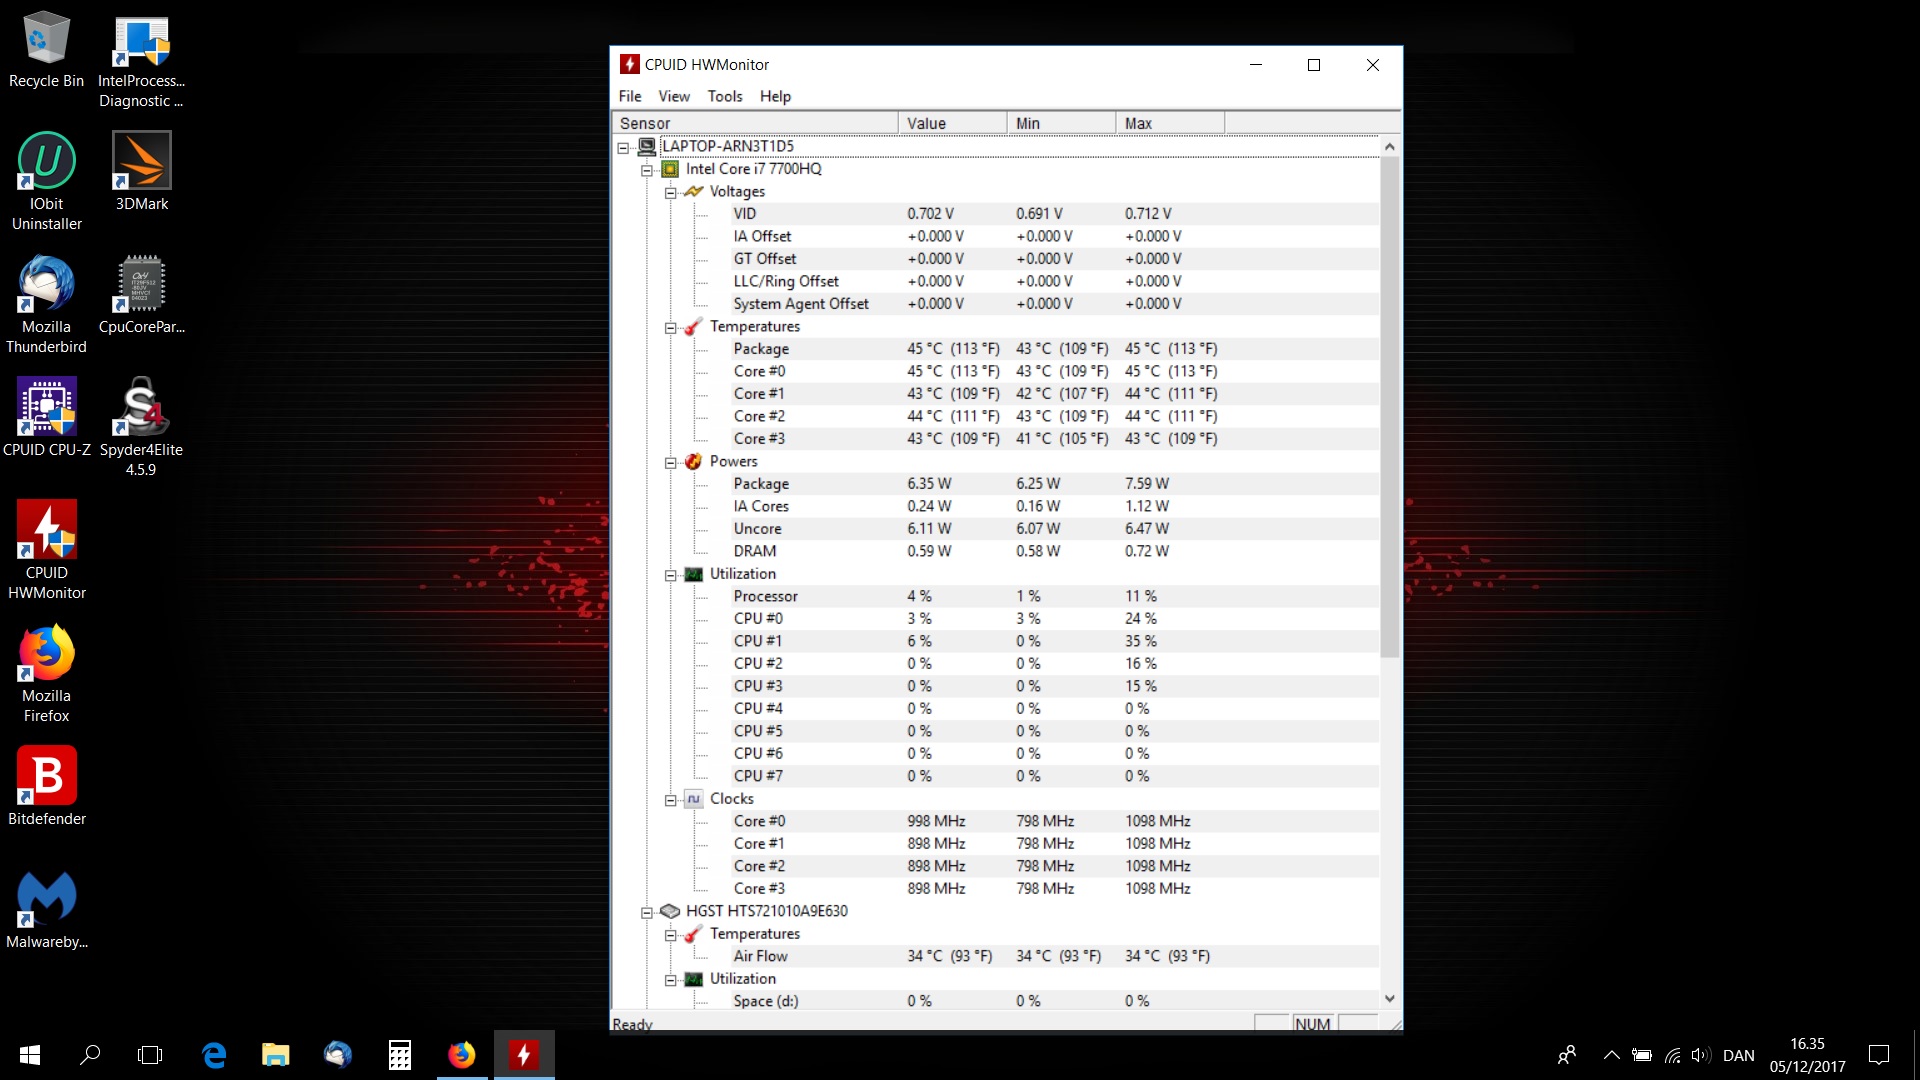Open Bitdefender from the desktop
Image resolution: width=1920 pixels, height=1080 pixels.
click(46, 776)
